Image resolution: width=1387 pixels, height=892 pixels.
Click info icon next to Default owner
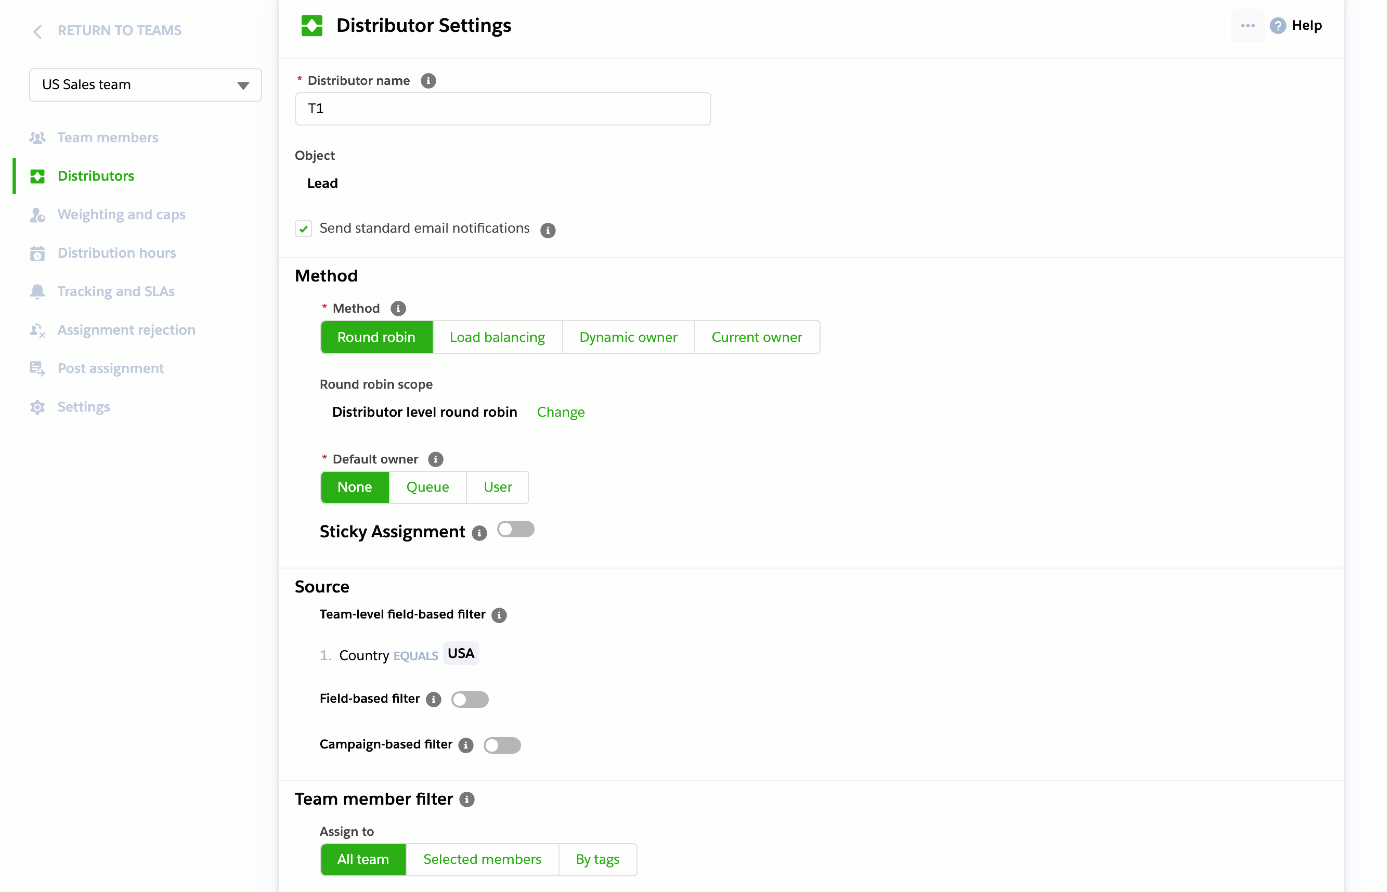[x=436, y=460]
